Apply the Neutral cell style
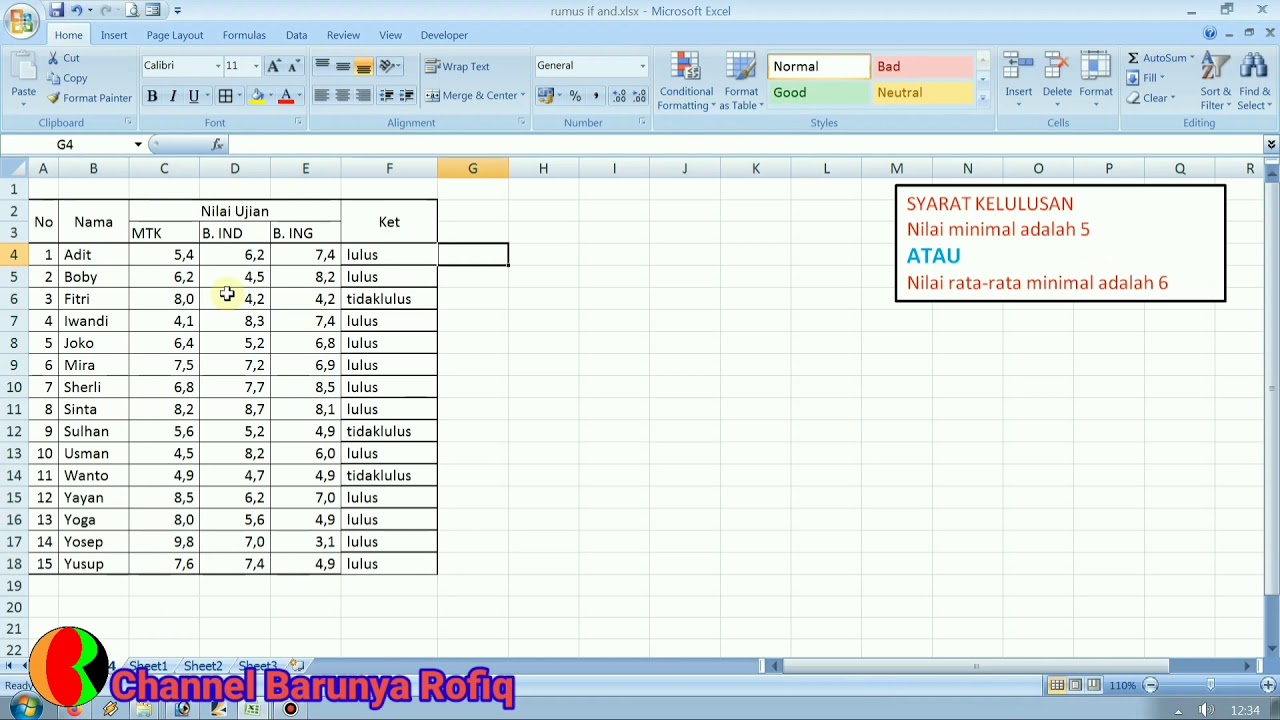1280x720 pixels. [x=923, y=93]
